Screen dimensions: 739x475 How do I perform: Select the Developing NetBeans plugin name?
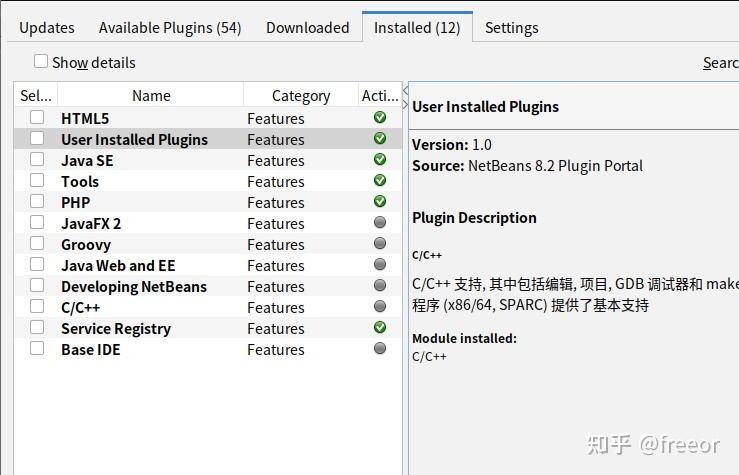134,287
